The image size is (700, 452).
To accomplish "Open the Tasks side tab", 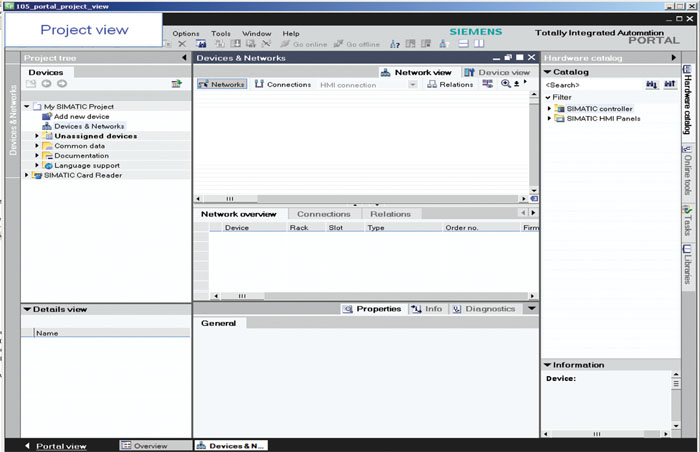I will (x=688, y=221).
